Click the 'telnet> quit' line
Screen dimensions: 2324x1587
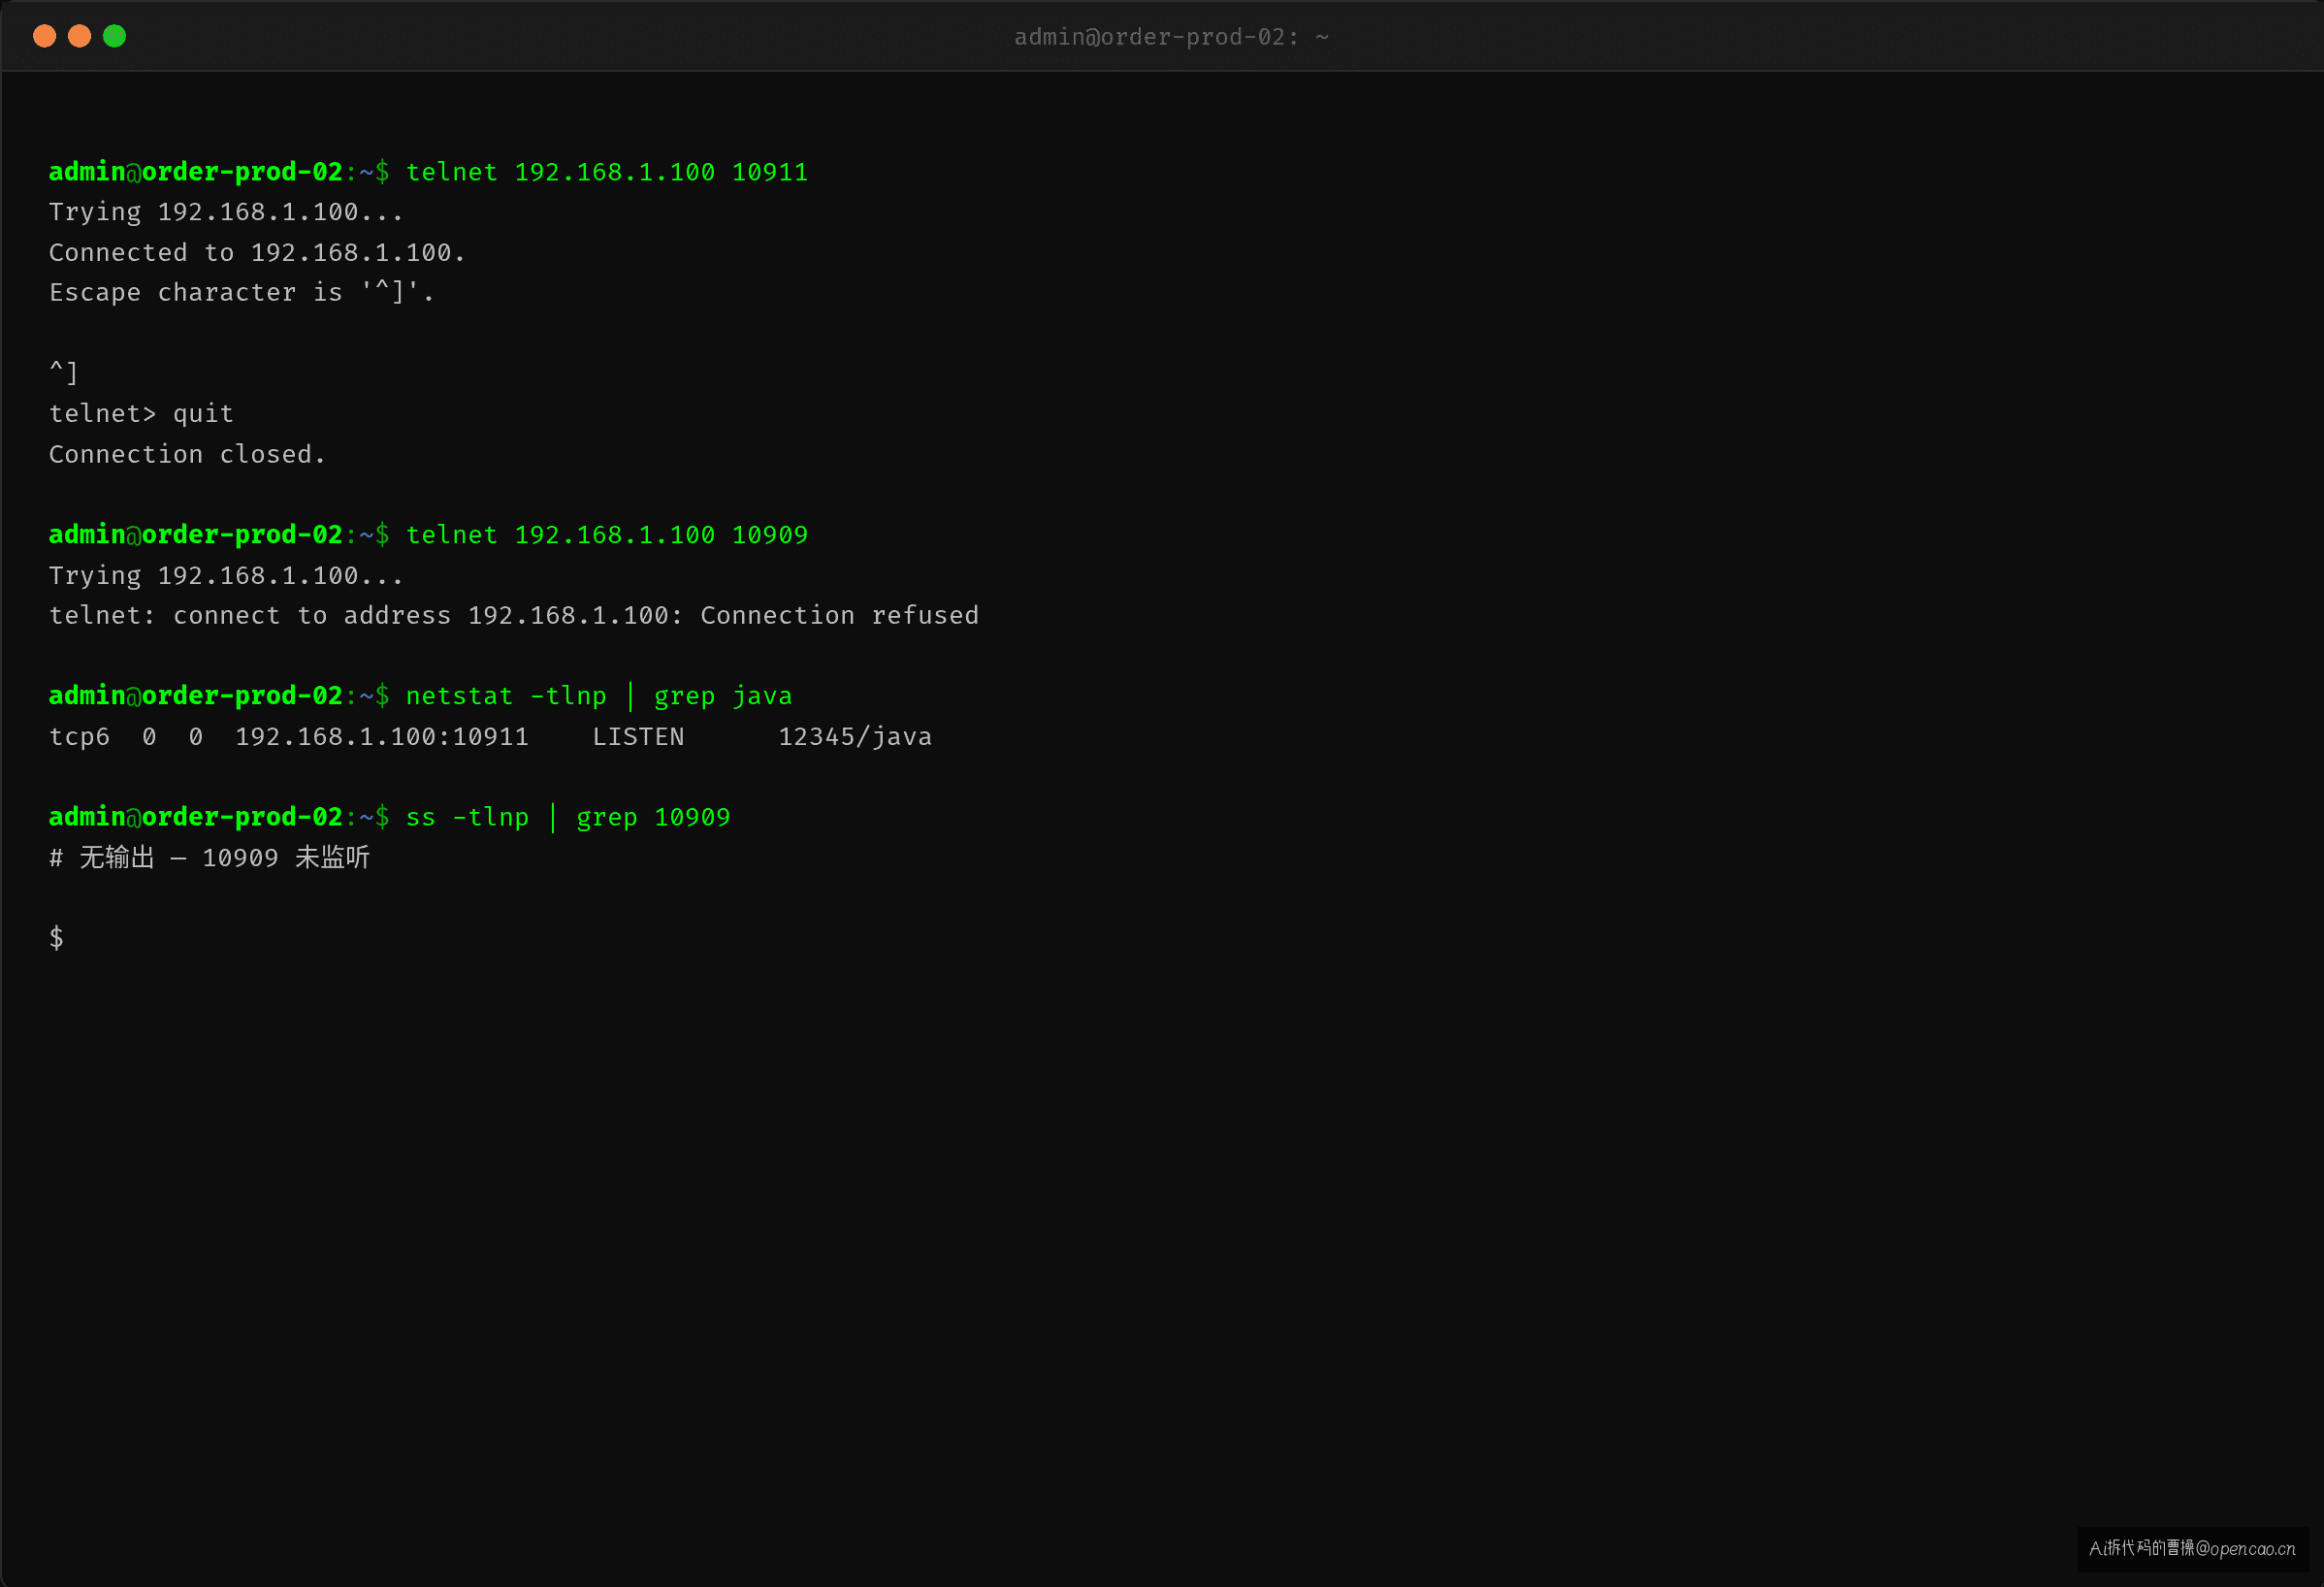141,414
